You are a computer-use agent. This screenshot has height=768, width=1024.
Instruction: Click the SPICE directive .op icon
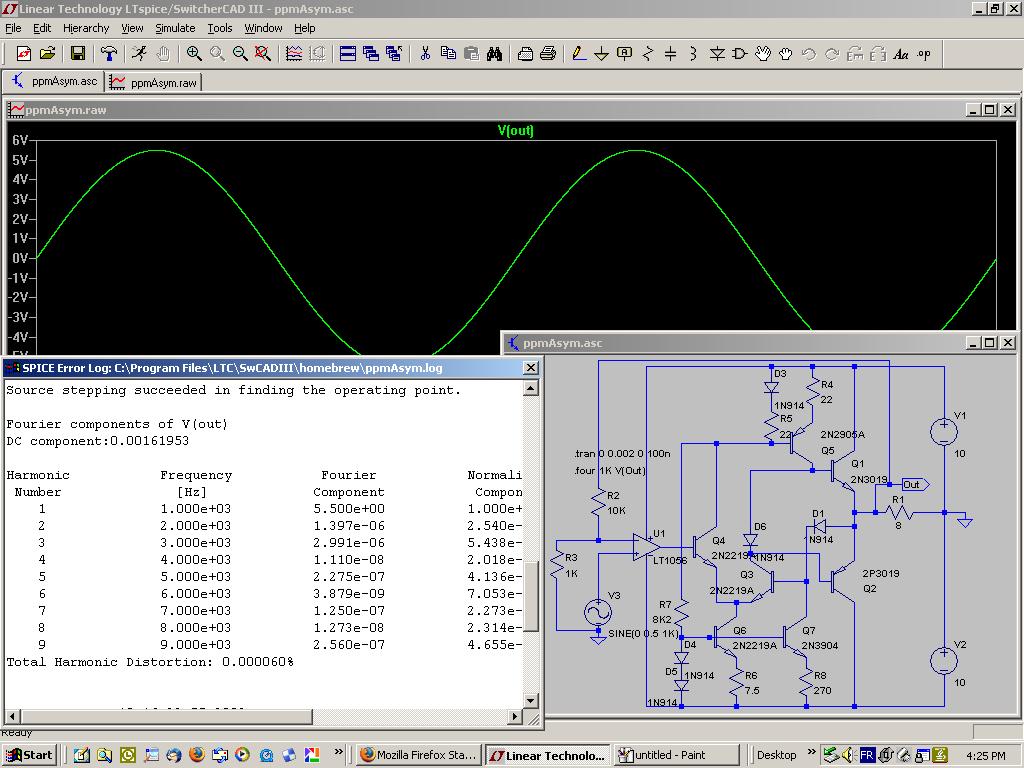(924, 54)
